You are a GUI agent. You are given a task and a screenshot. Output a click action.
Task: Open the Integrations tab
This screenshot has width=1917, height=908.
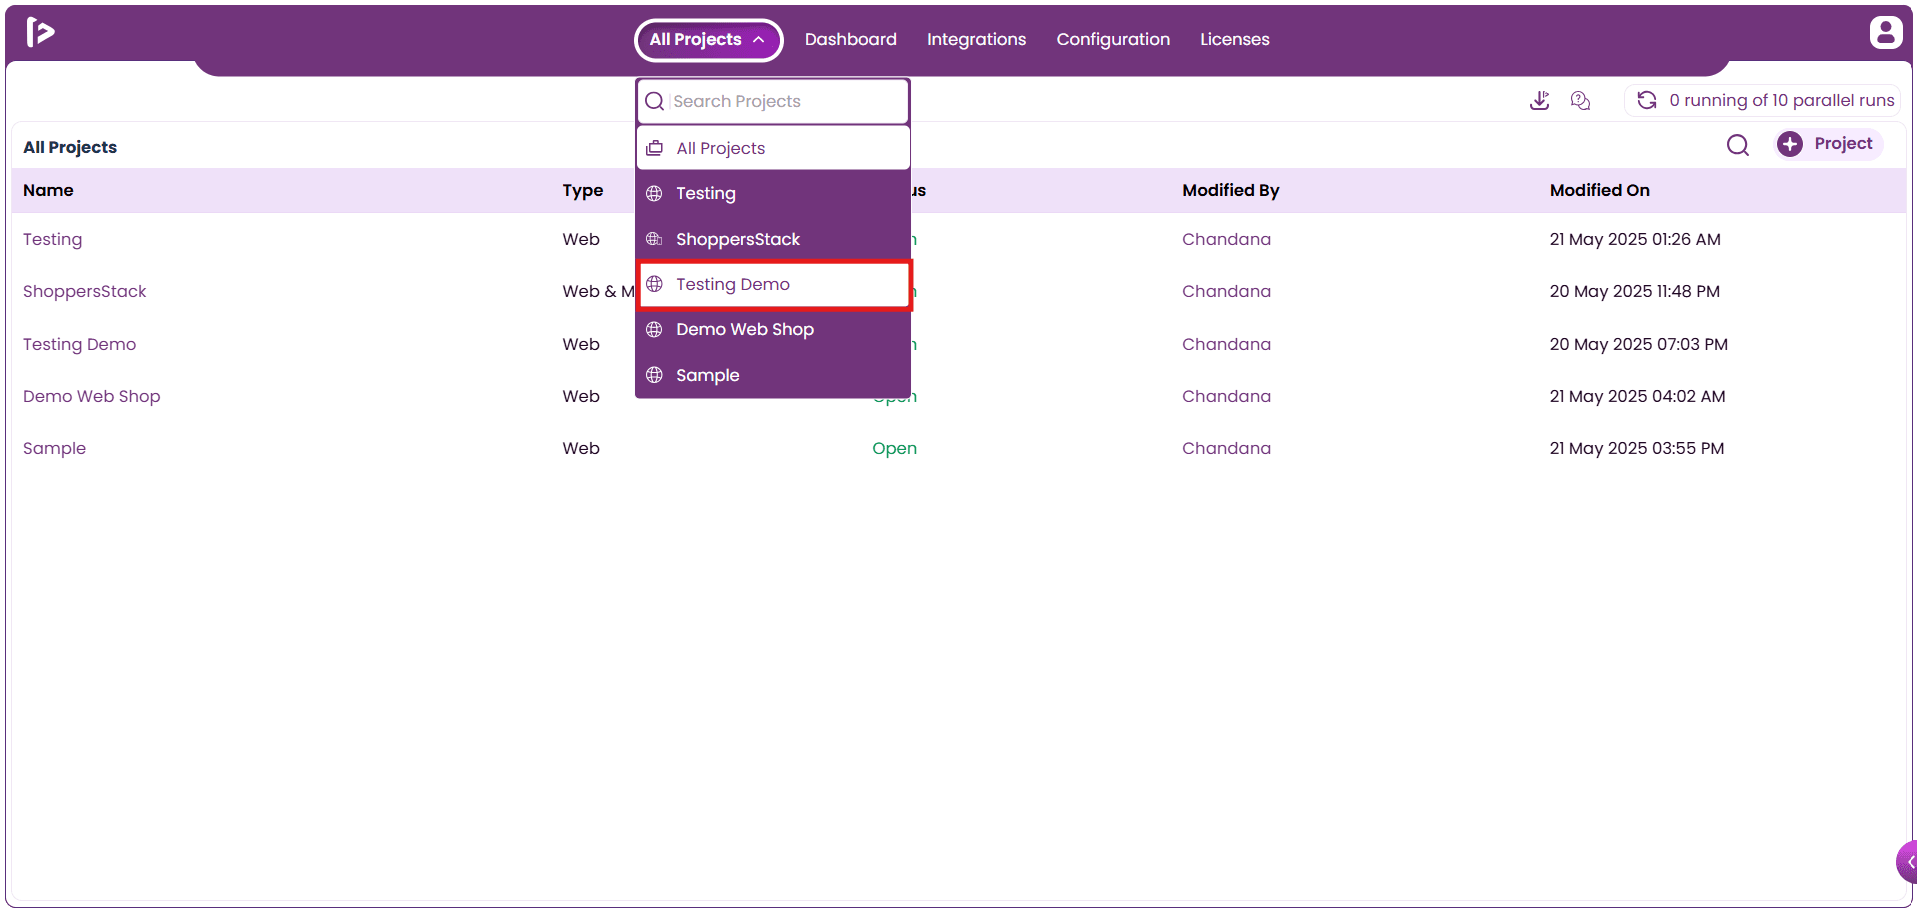pyautogui.click(x=976, y=39)
